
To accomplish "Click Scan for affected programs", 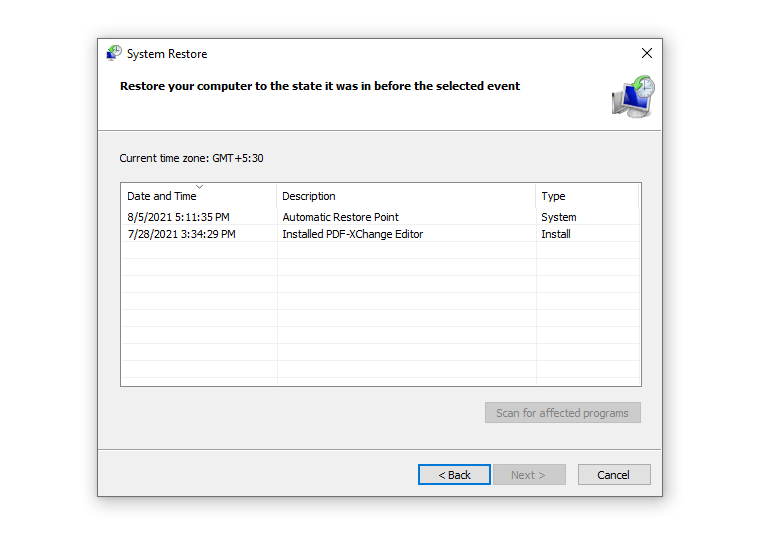I will [562, 413].
